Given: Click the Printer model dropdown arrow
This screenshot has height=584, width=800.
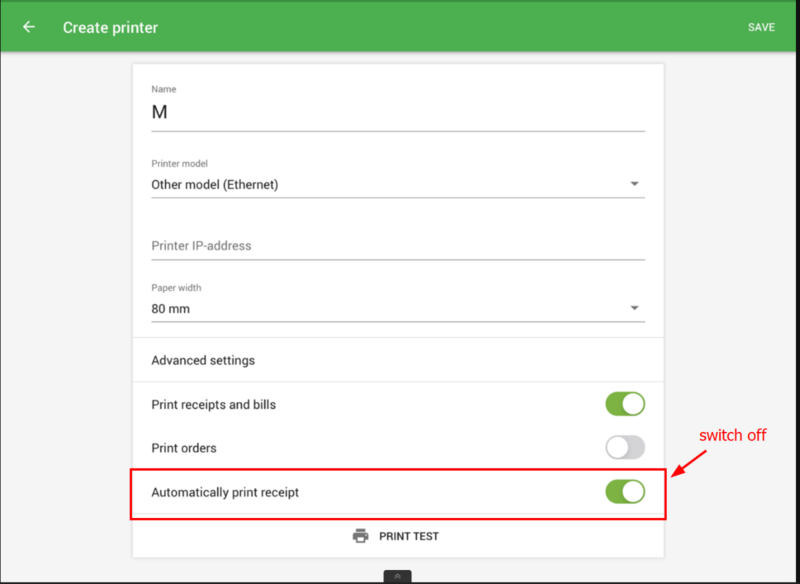Looking at the screenshot, I should (x=634, y=184).
